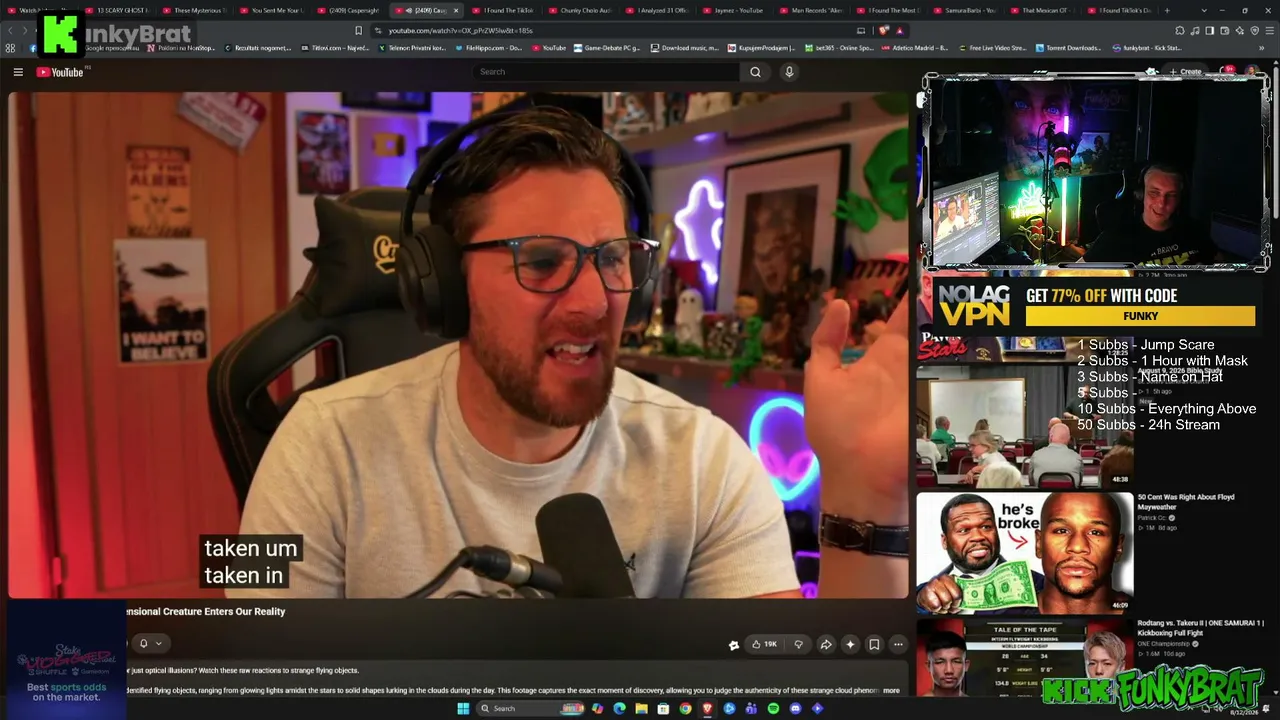Open Windows Start menu
The height and width of the screenshot is (720, 1280).
click(x=463, y=709)
